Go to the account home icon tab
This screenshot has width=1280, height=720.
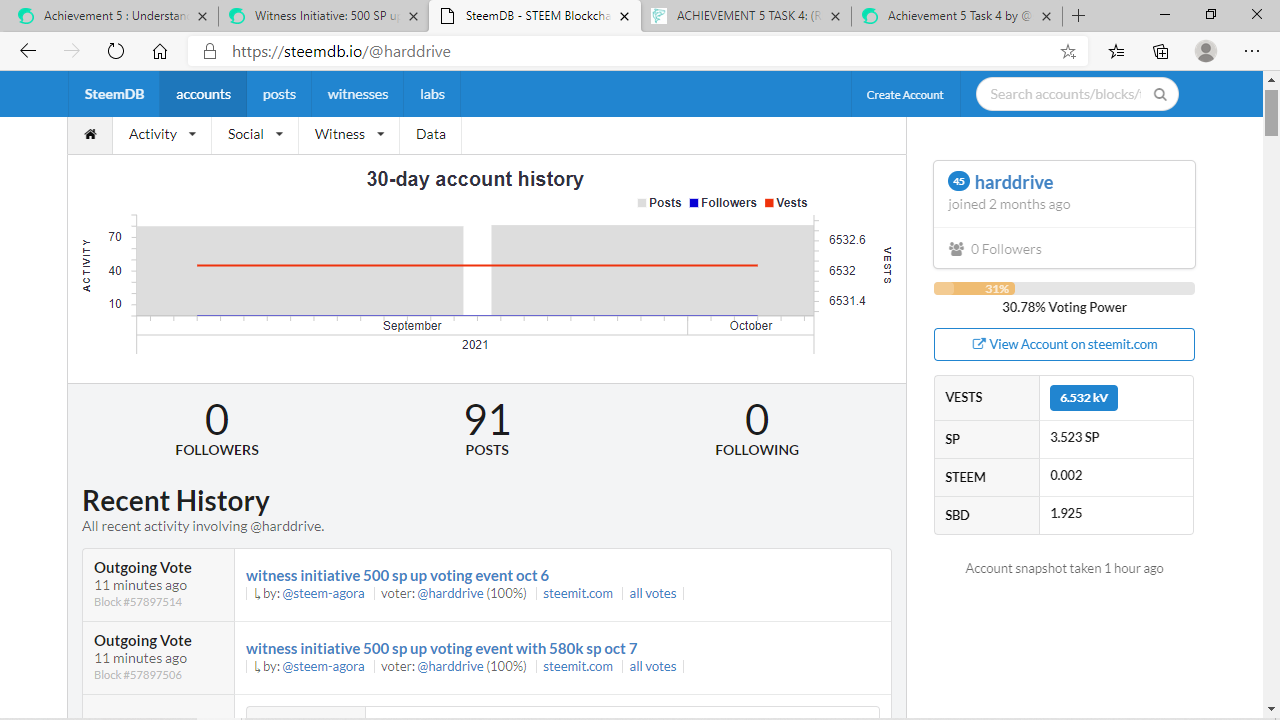(90, 134)
